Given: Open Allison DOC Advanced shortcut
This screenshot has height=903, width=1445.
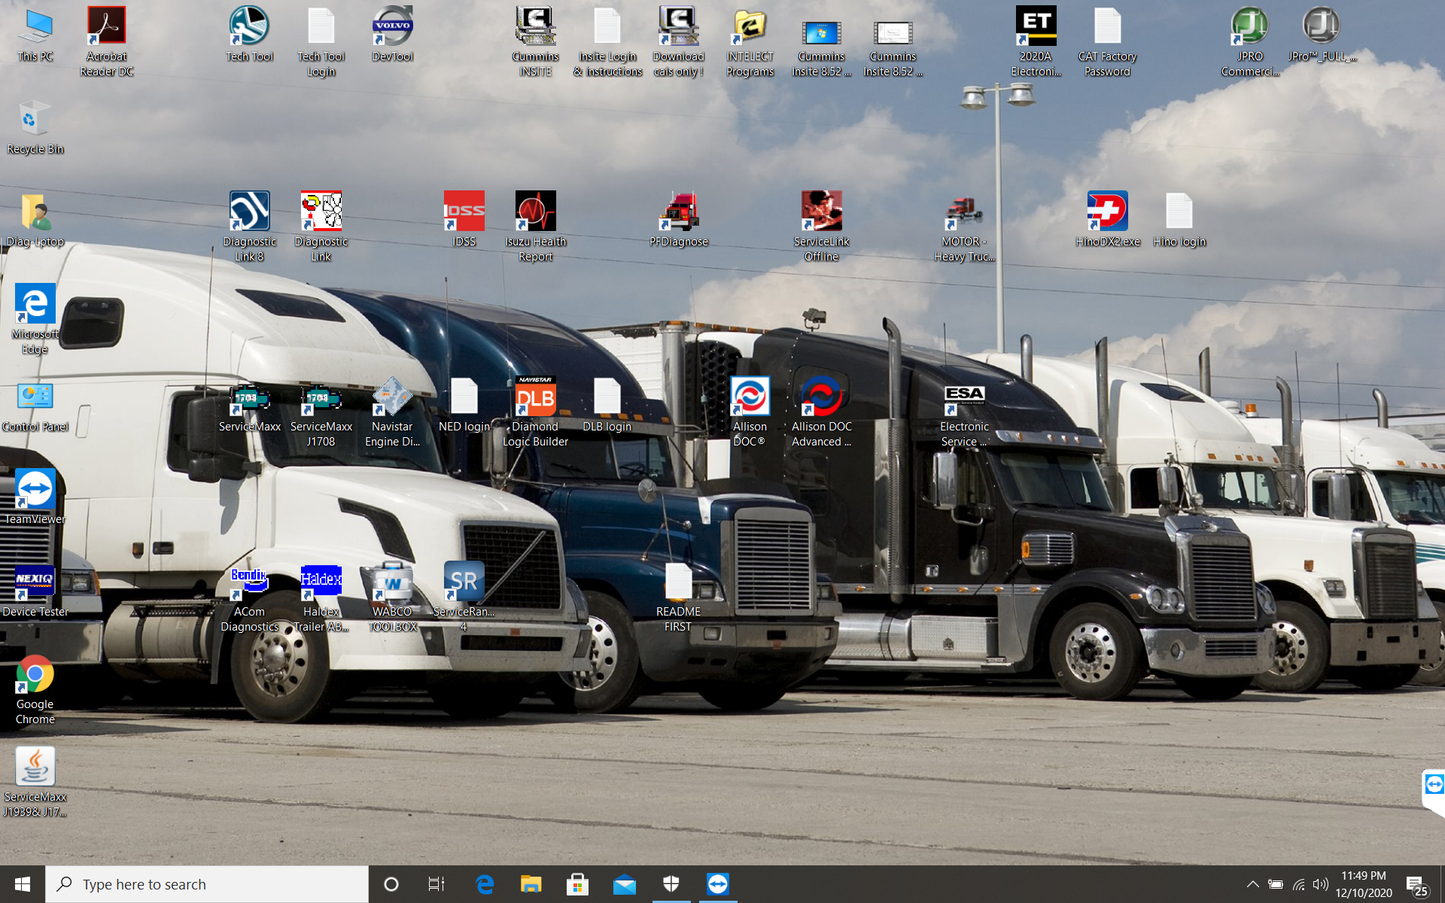Looking at the screenshot, I should [821, 412].
